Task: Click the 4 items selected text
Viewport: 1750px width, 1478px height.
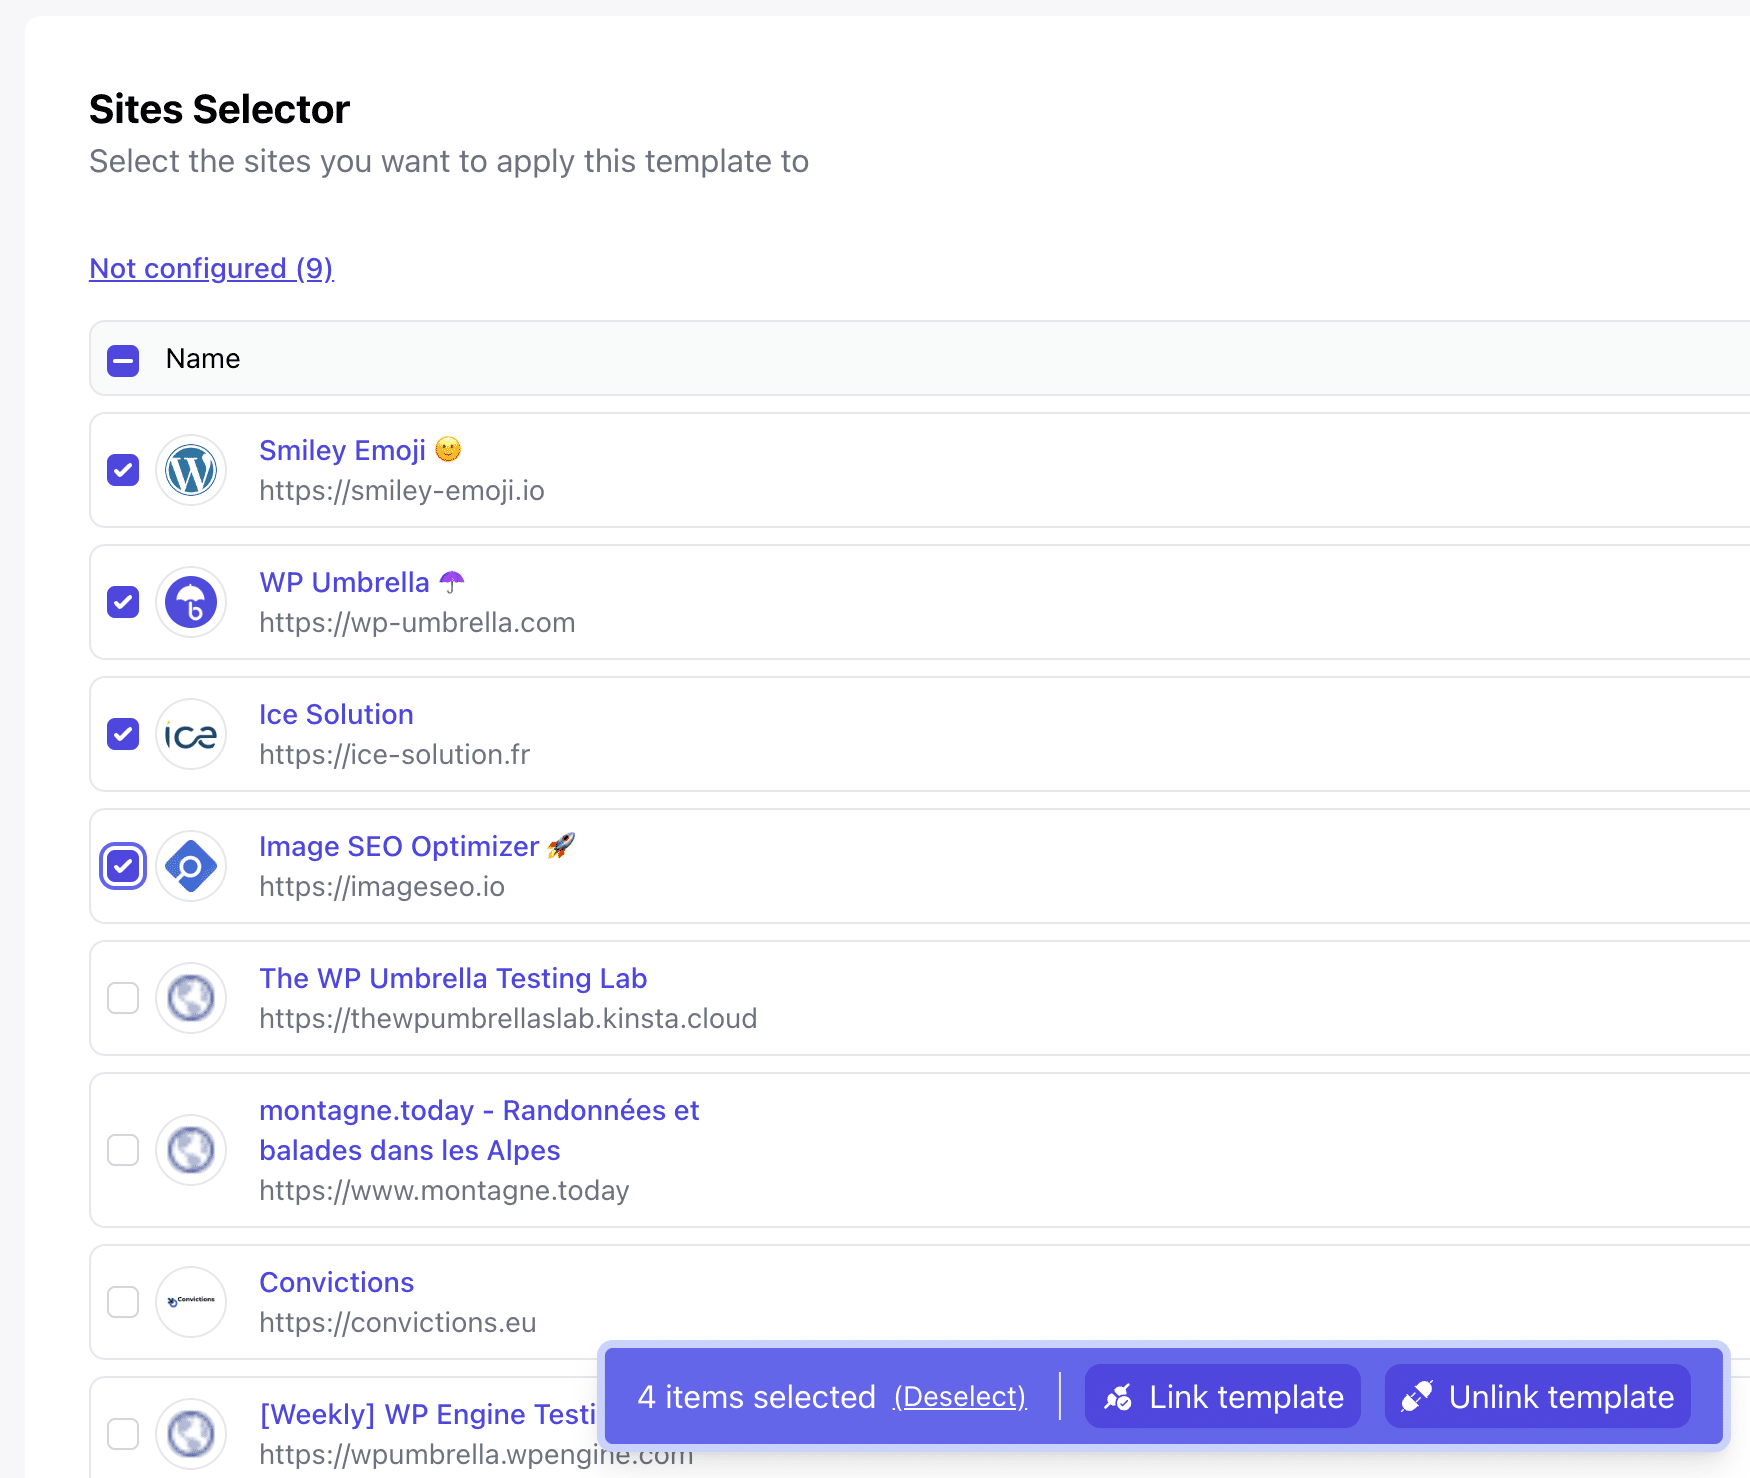Action: [x=756, y=1397]
